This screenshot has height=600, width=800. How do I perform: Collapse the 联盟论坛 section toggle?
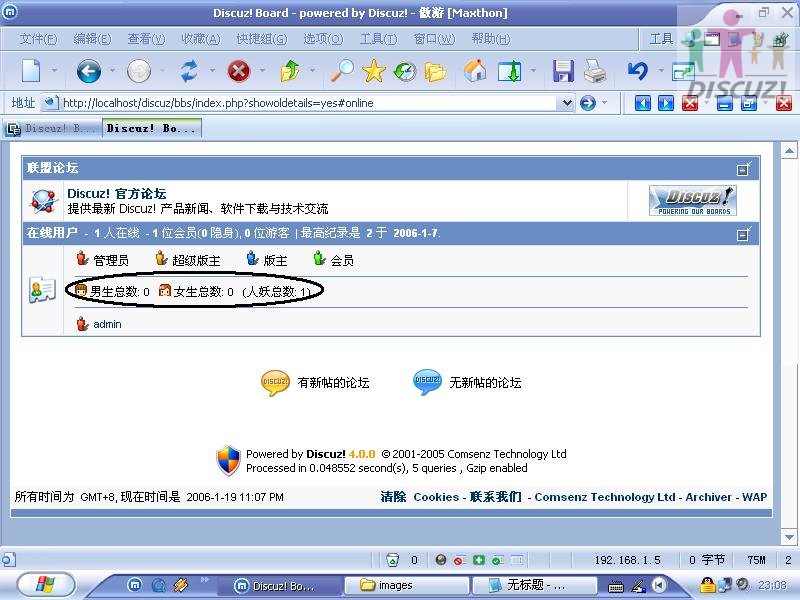pos(744,168)
